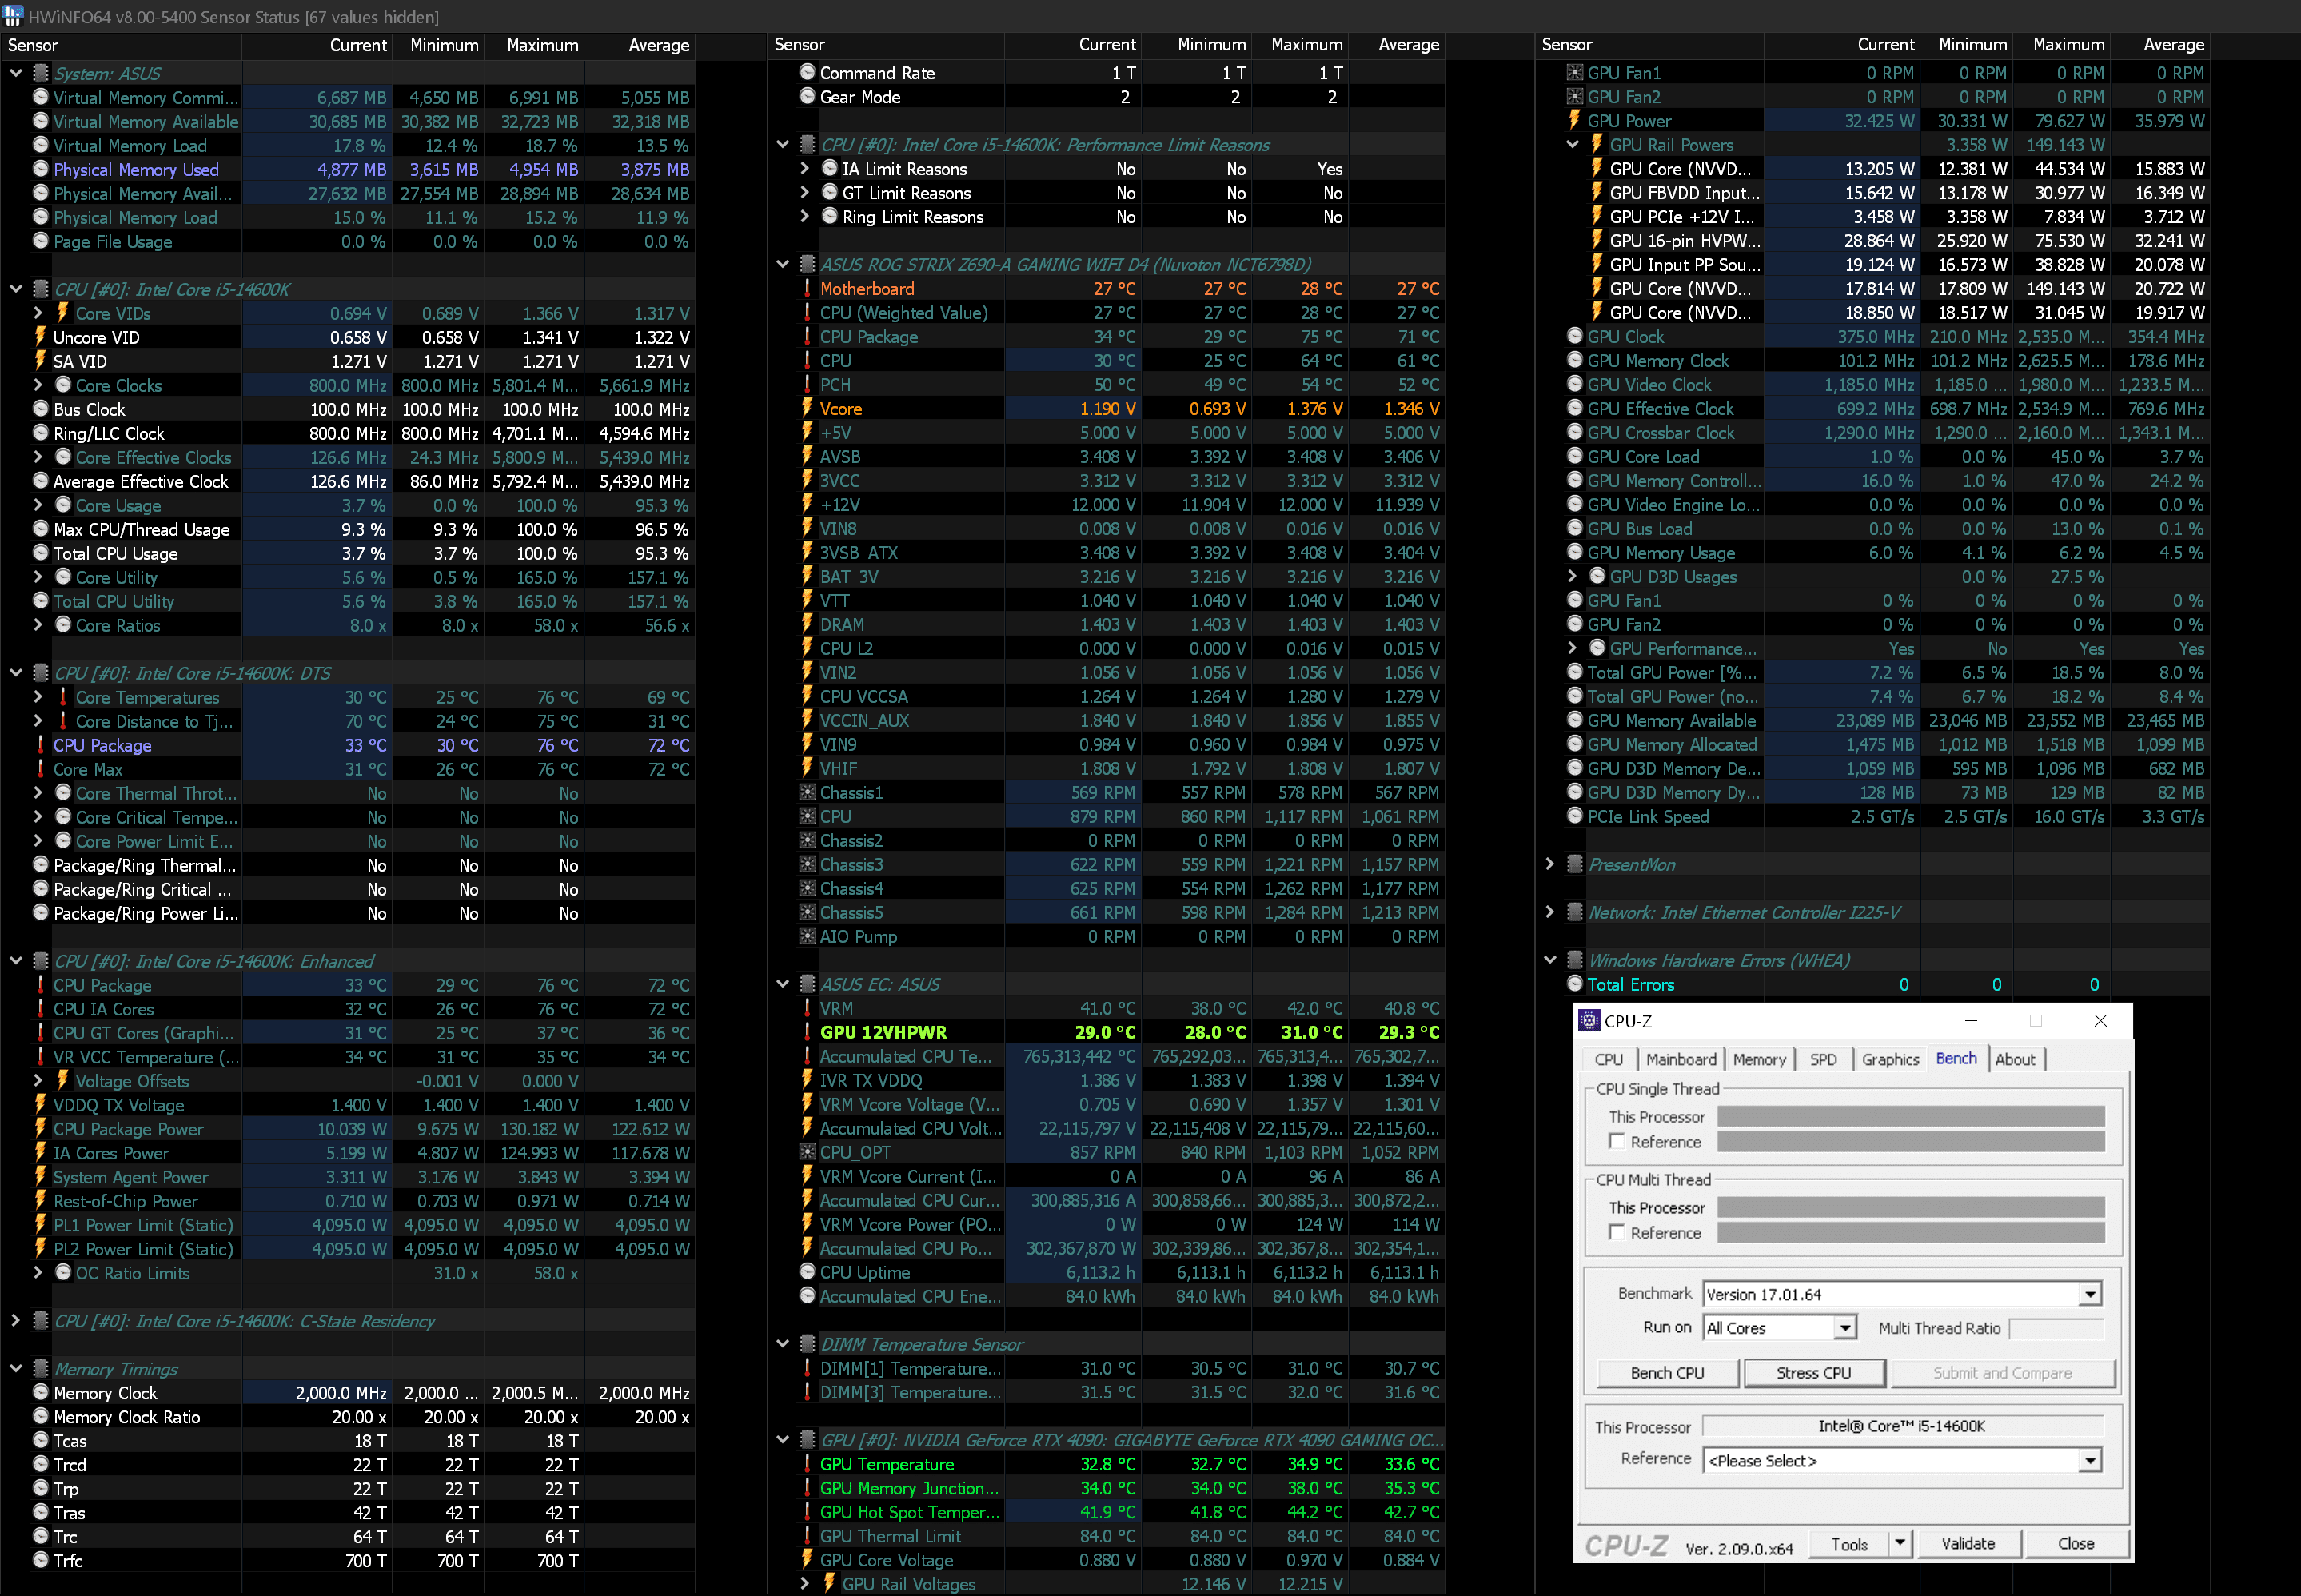Click the VRM temperature thermometer icon
The width and height of the screenshot is (2301, 1596).
[x=807, y=1008]
